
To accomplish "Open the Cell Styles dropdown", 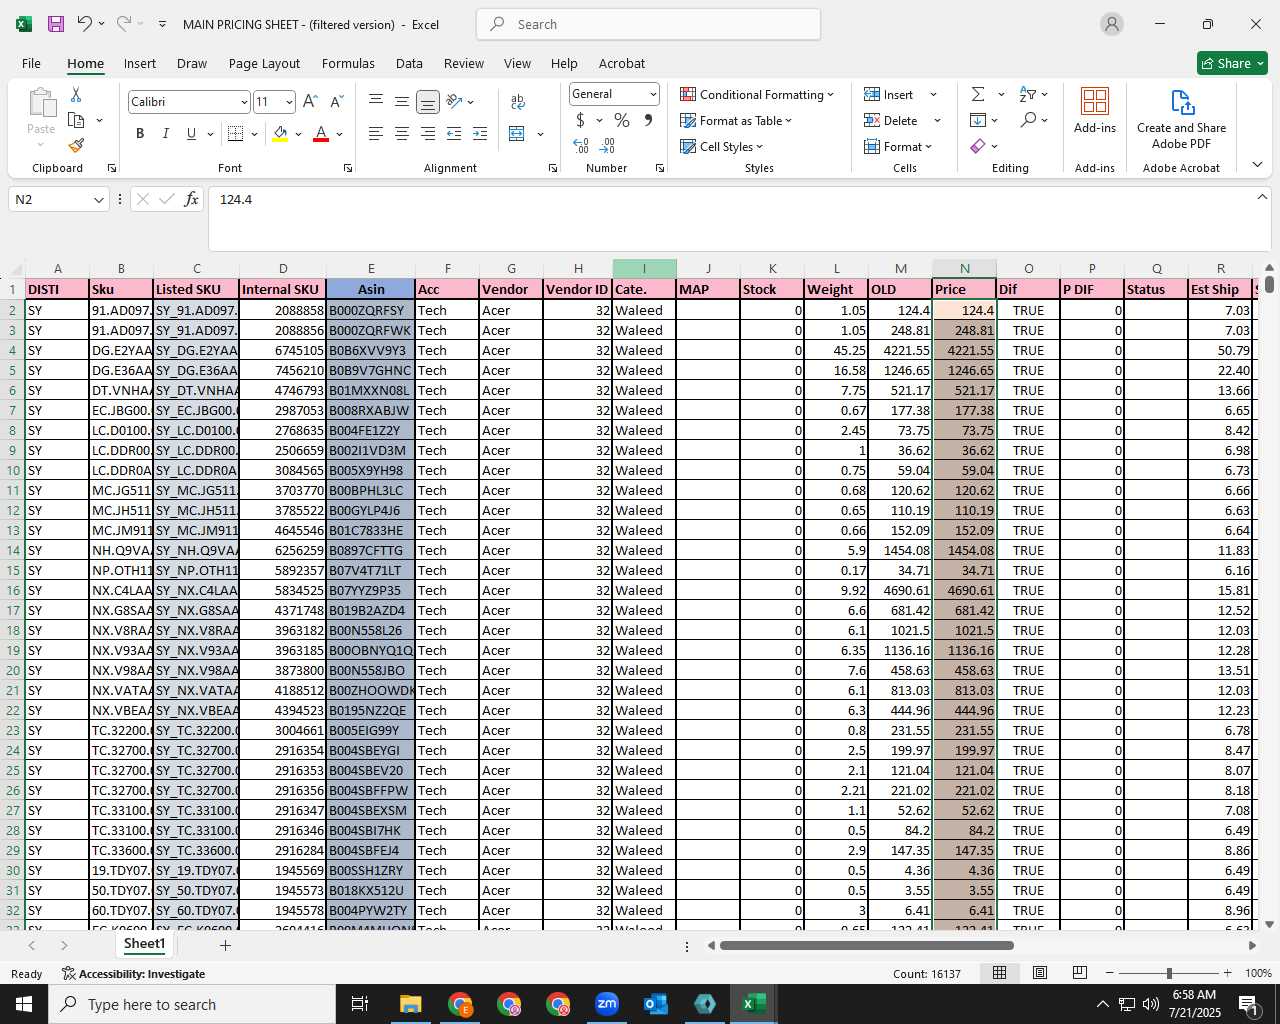I will pos(721,146).
